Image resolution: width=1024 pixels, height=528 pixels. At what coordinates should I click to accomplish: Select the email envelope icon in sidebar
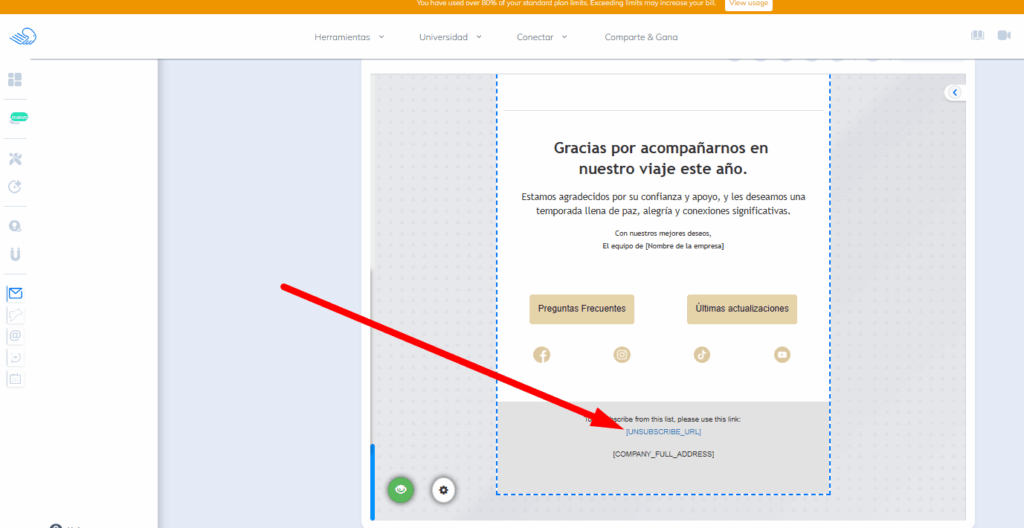pos(15,294)
